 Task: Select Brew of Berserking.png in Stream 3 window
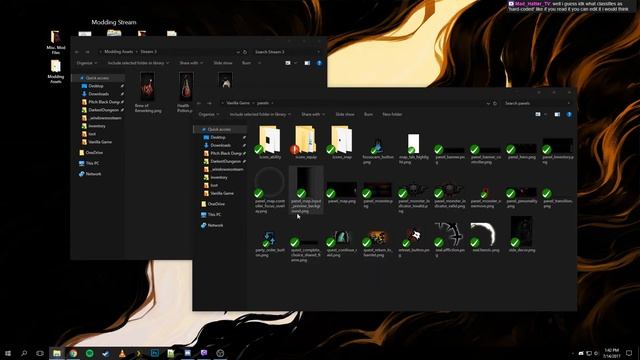148,92
